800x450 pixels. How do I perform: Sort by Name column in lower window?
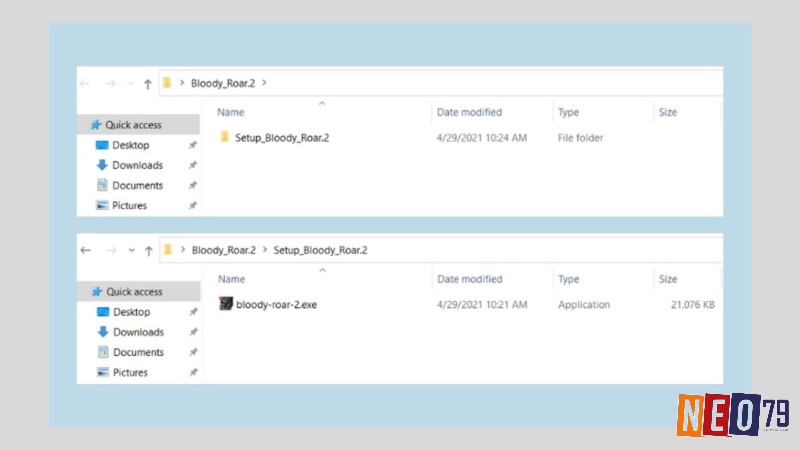click(x=232, y=279)
